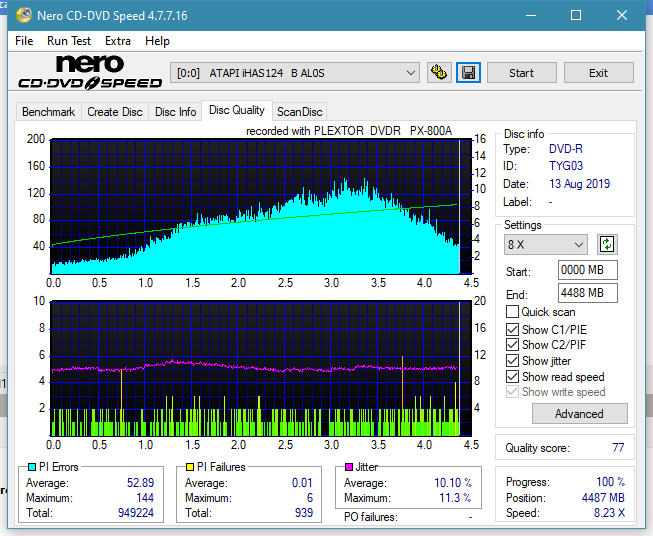Click the disc ID TYG03
653x536 pixels.
[x=566, y=166]
